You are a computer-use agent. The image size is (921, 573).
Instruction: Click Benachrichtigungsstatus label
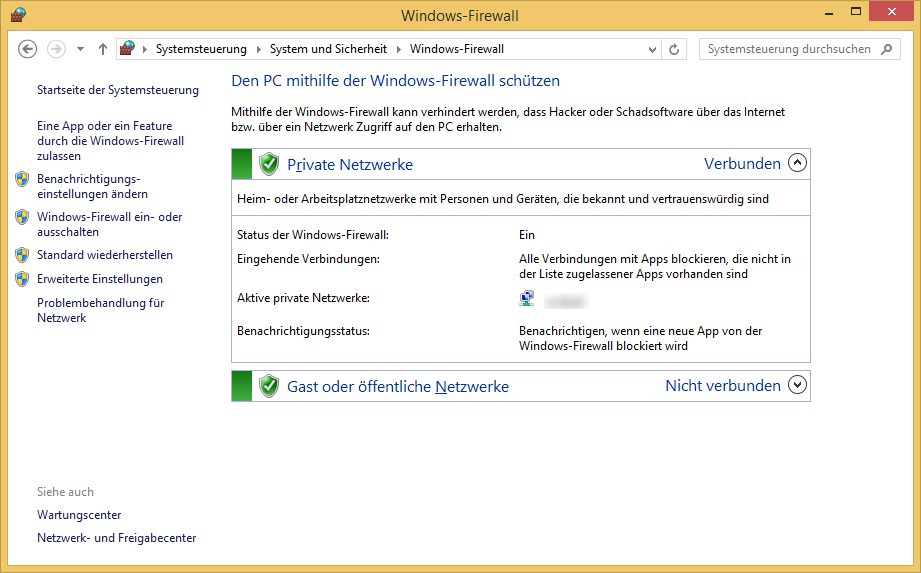pos(303,331)
